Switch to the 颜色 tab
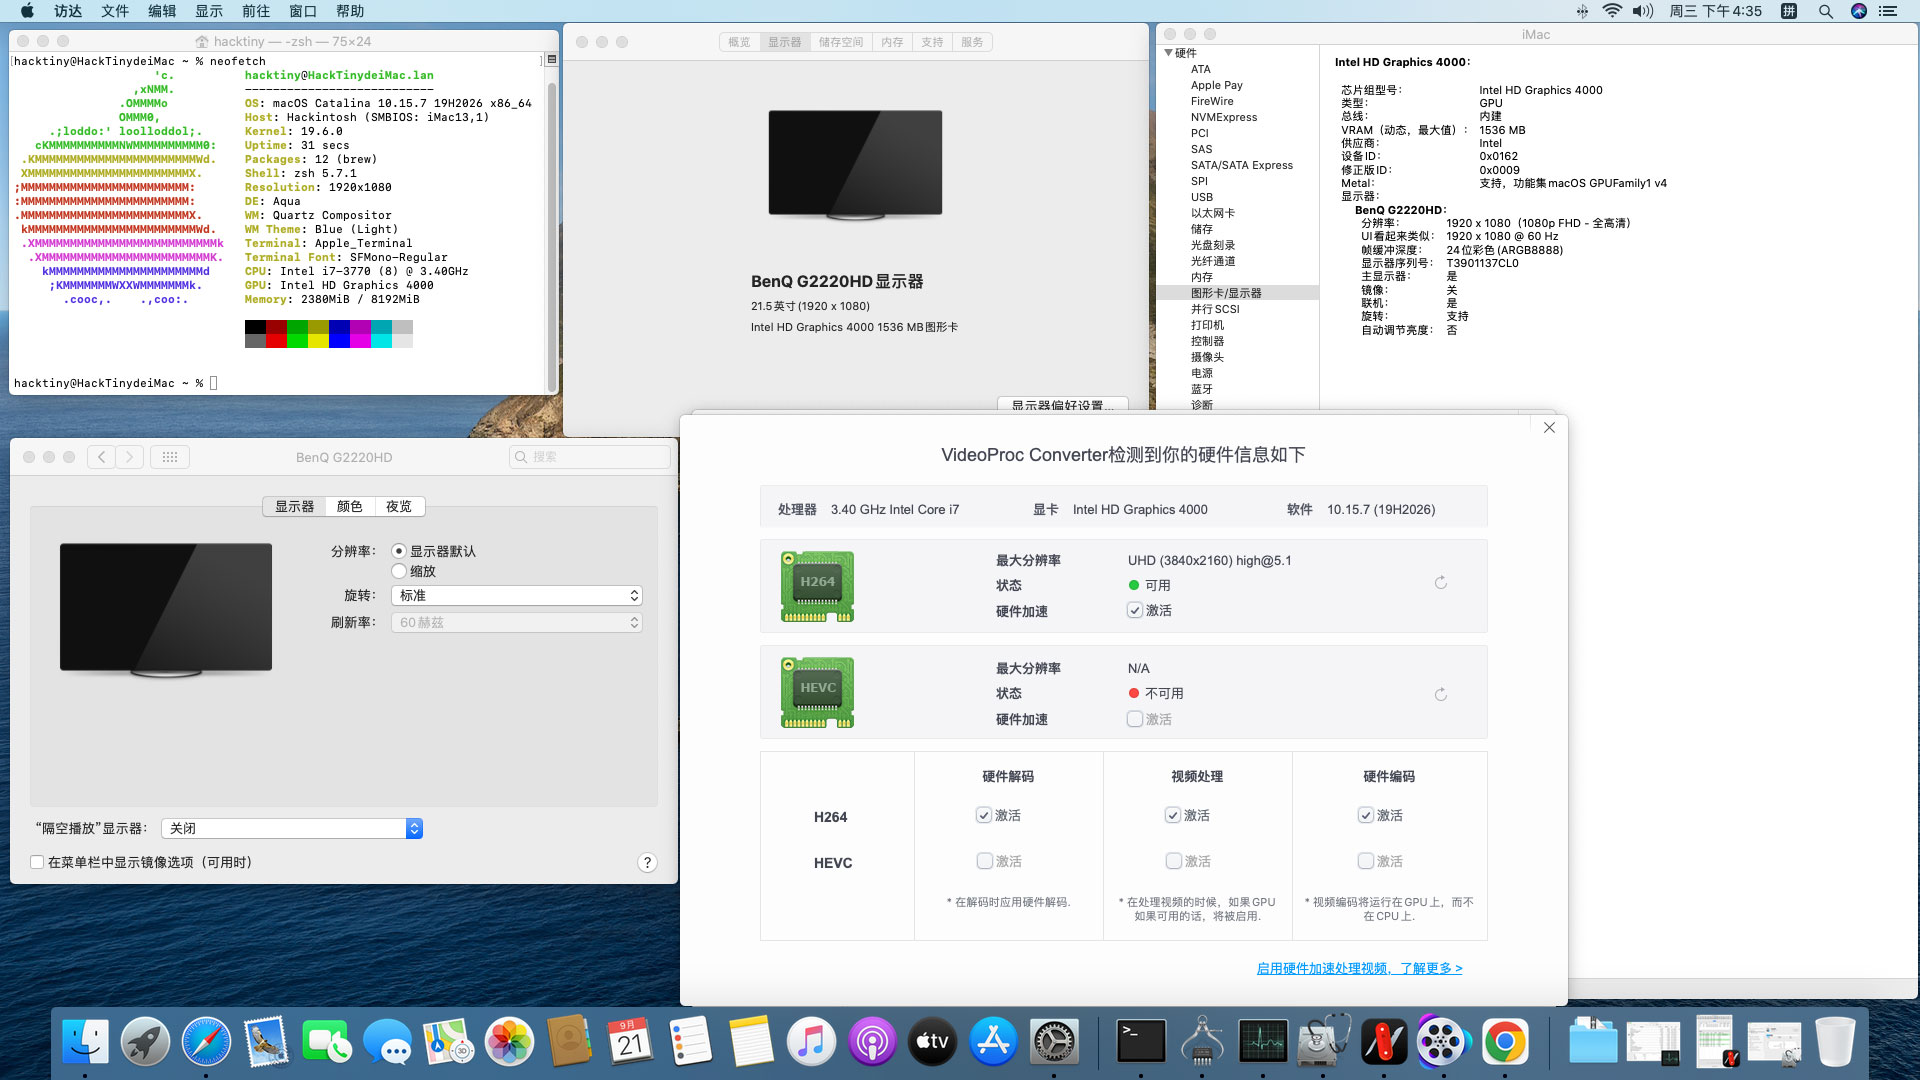Screen dimensions: 1920x1080 [x=349, y=507]
